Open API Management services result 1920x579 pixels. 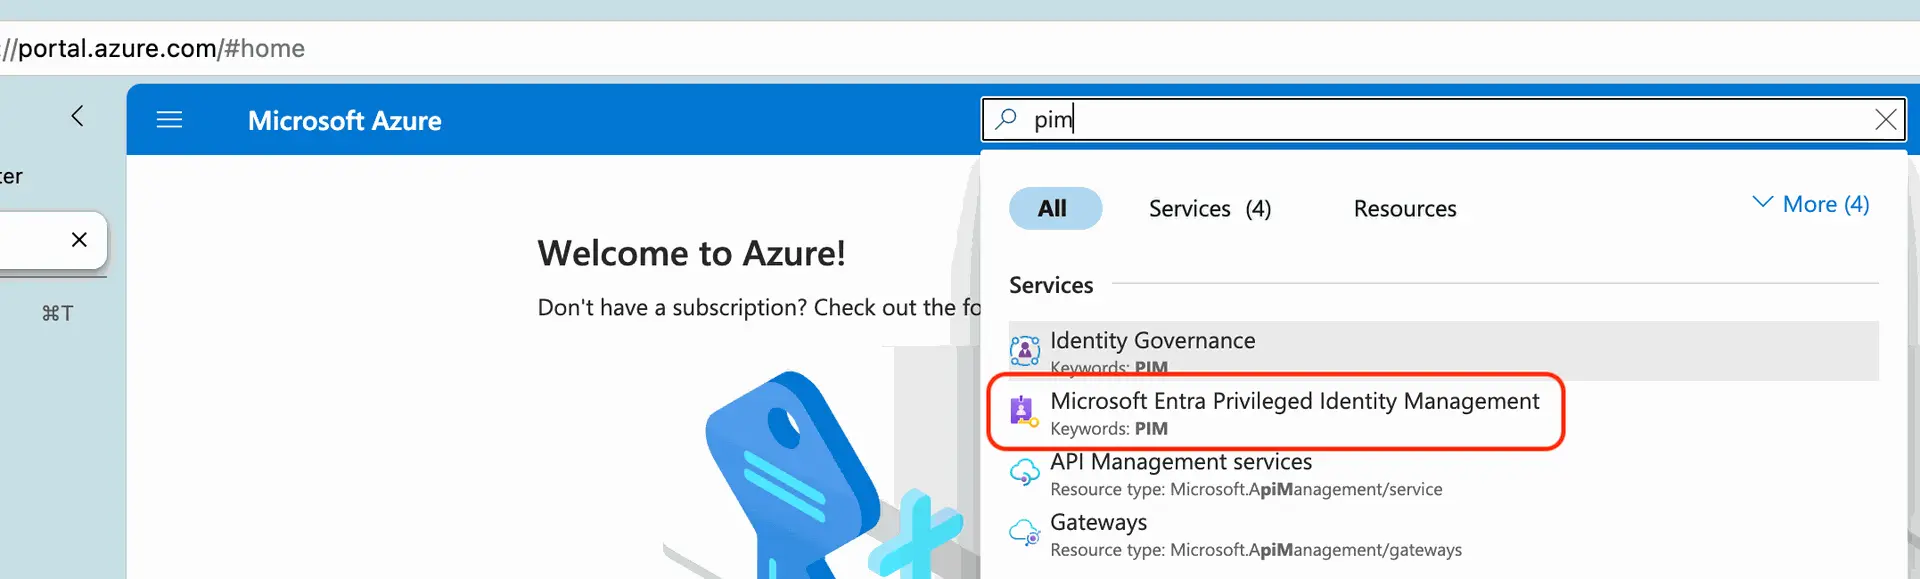click(x=1180, y=462)
